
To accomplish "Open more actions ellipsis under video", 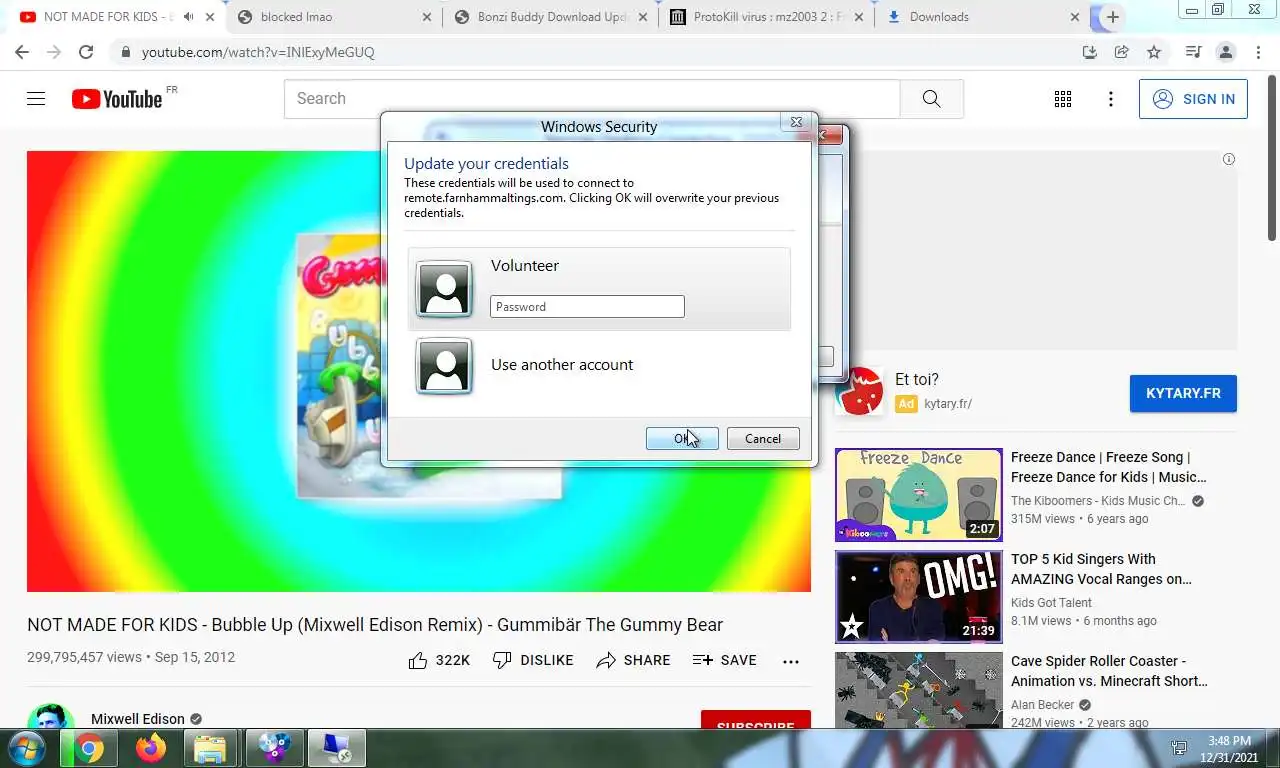I will tap(791, 661).
